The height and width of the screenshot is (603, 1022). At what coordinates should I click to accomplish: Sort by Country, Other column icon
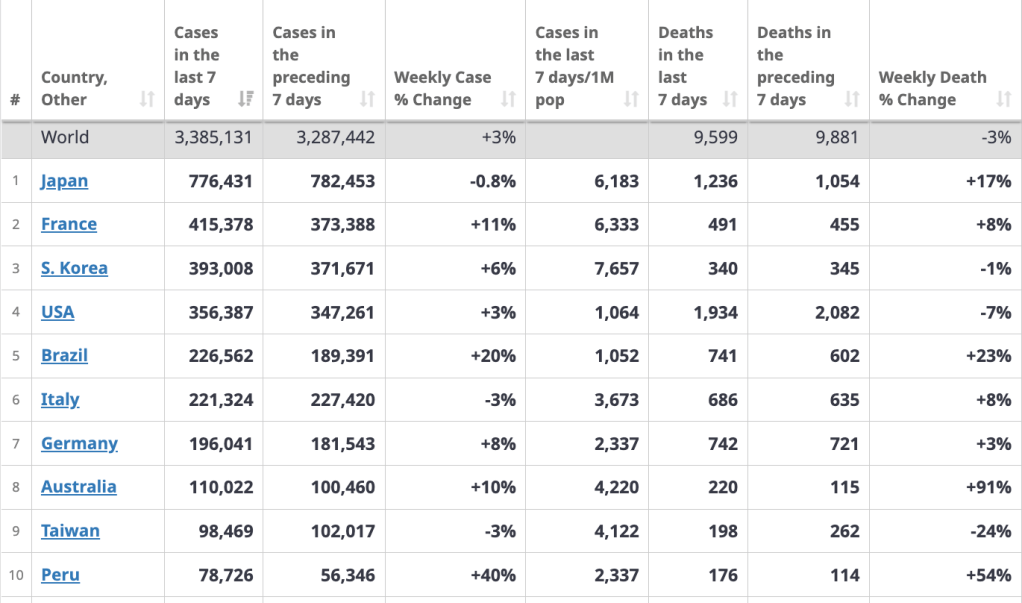[147, 99]
